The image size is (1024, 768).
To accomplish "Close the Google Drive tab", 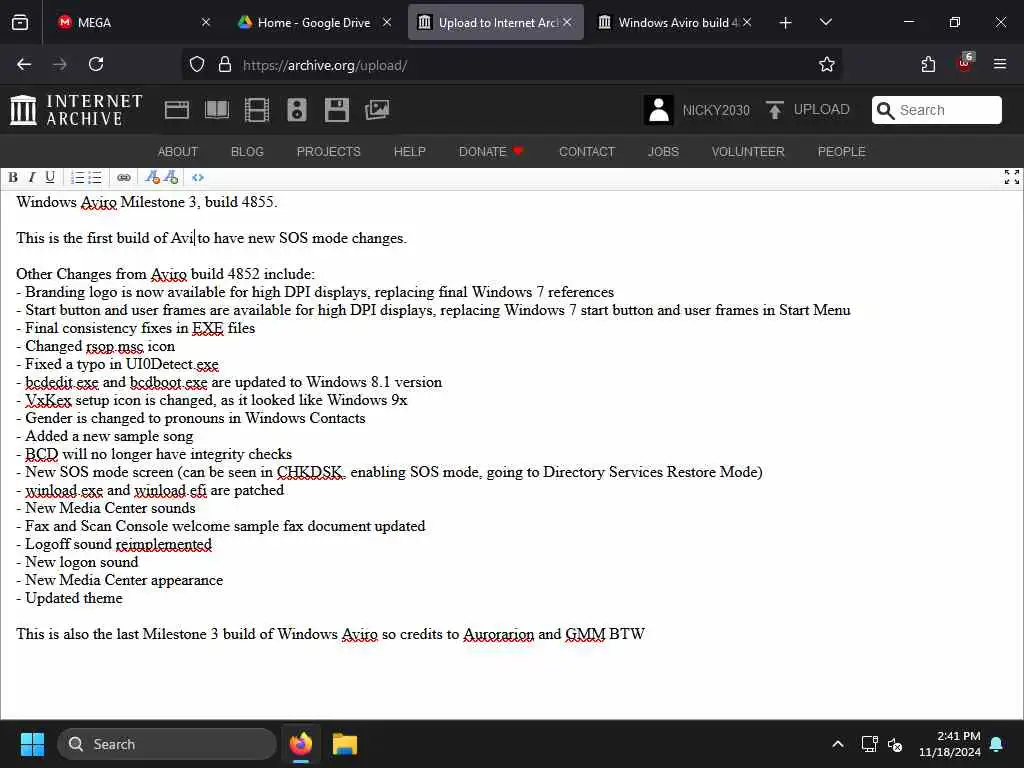I will coord(387,22).
